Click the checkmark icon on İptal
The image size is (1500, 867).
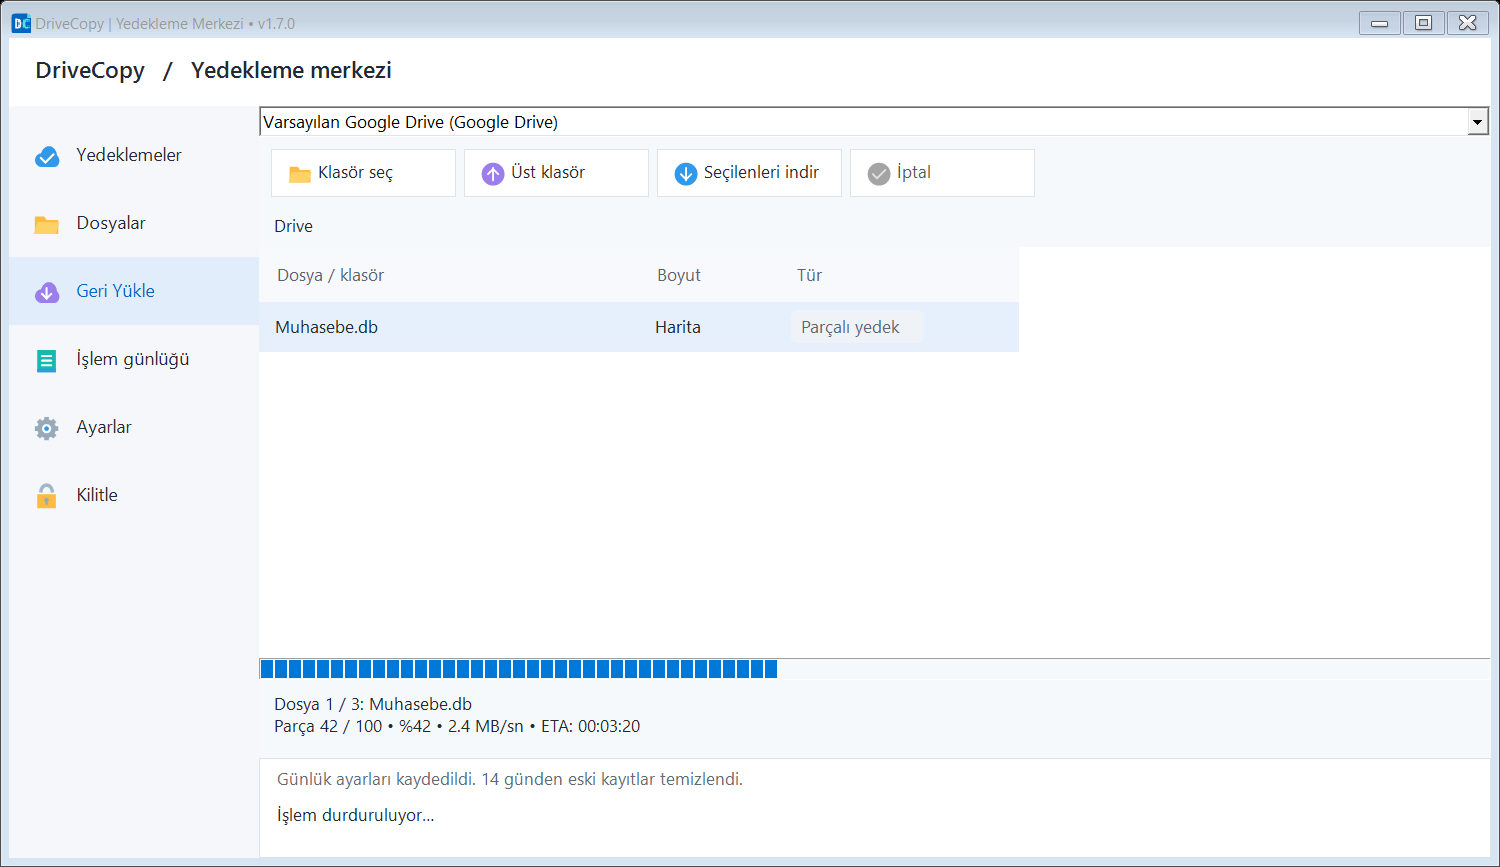[x=879, y=174]
